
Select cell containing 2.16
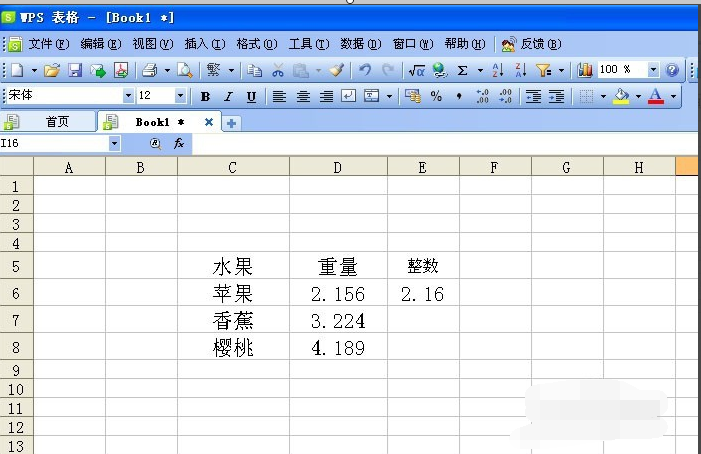tap(423, 294)
